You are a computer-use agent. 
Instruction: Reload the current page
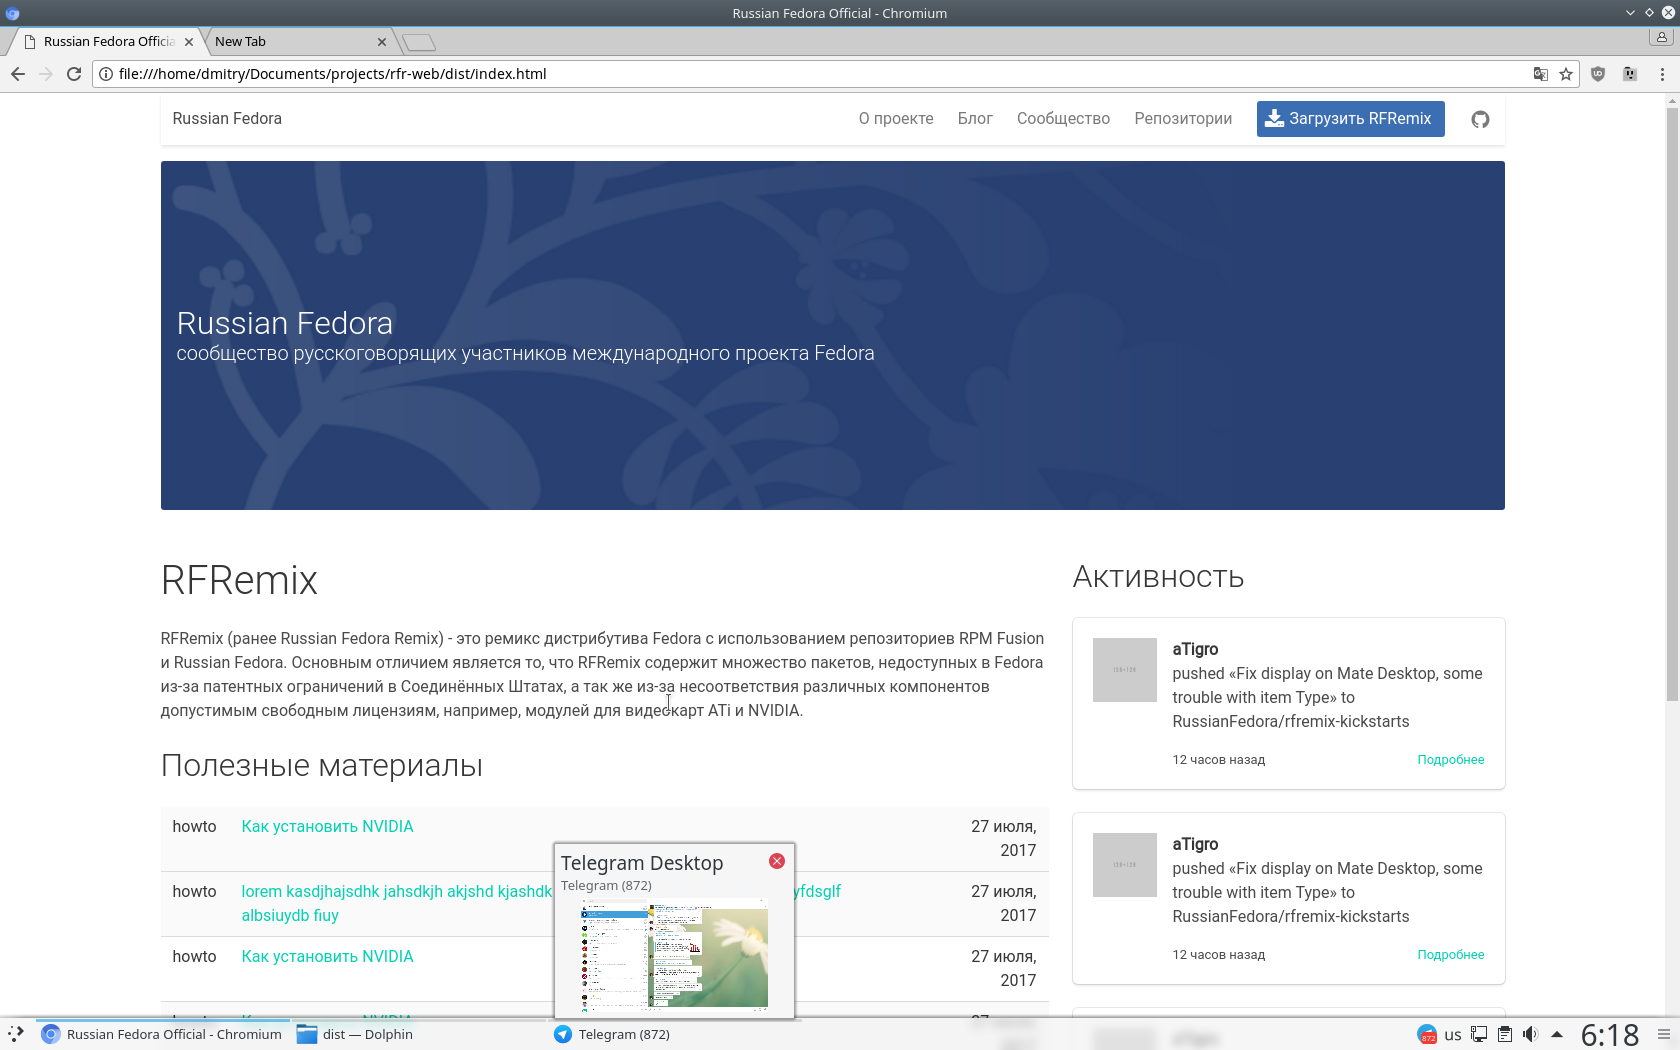pyautogui.click(x=74, y=74)
